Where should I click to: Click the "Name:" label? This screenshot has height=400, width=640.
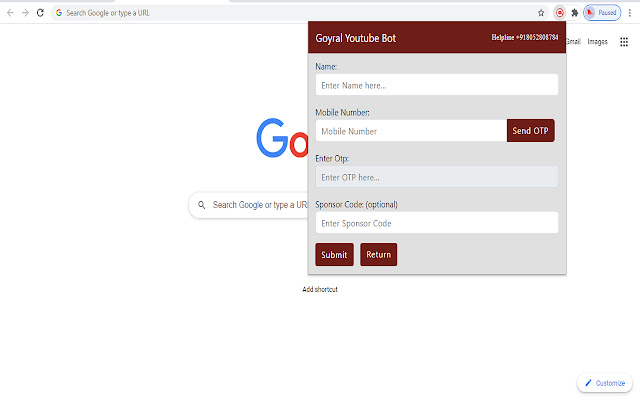(x=326, y=67)
